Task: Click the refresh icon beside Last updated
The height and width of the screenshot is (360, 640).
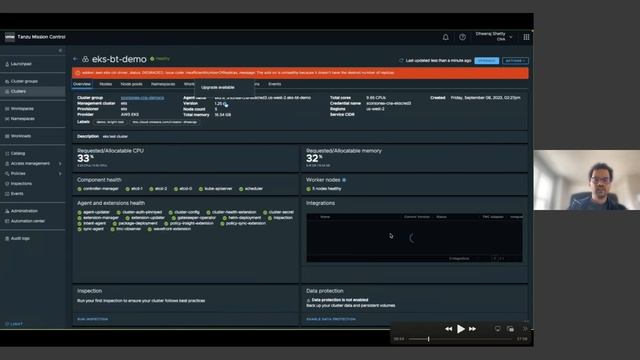Action: [x=401, y=61]
